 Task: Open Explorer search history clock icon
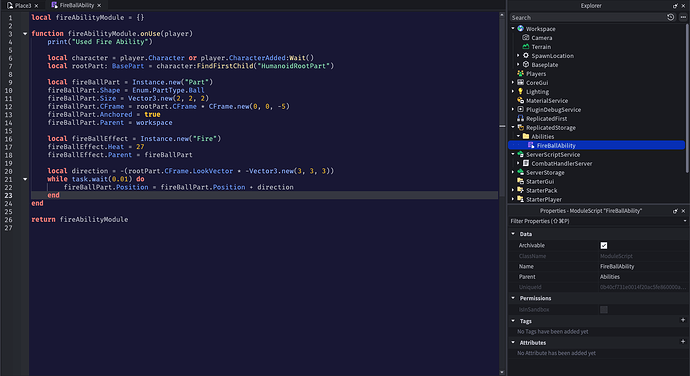[670, 17]
